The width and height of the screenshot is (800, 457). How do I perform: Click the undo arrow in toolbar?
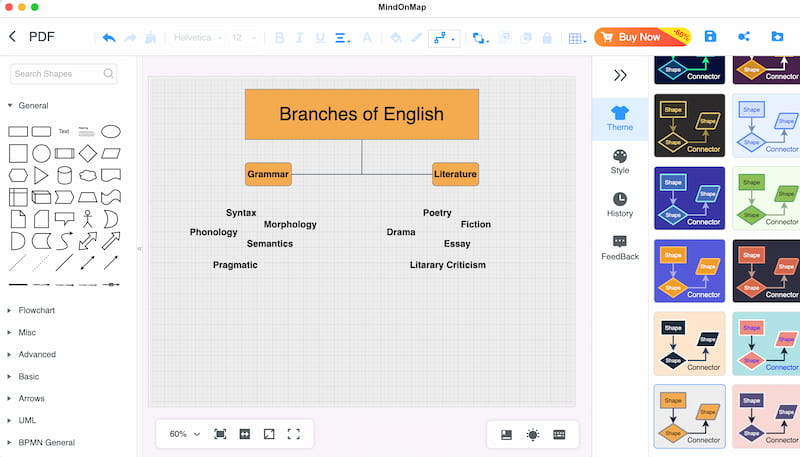click(x=109, y=38)
